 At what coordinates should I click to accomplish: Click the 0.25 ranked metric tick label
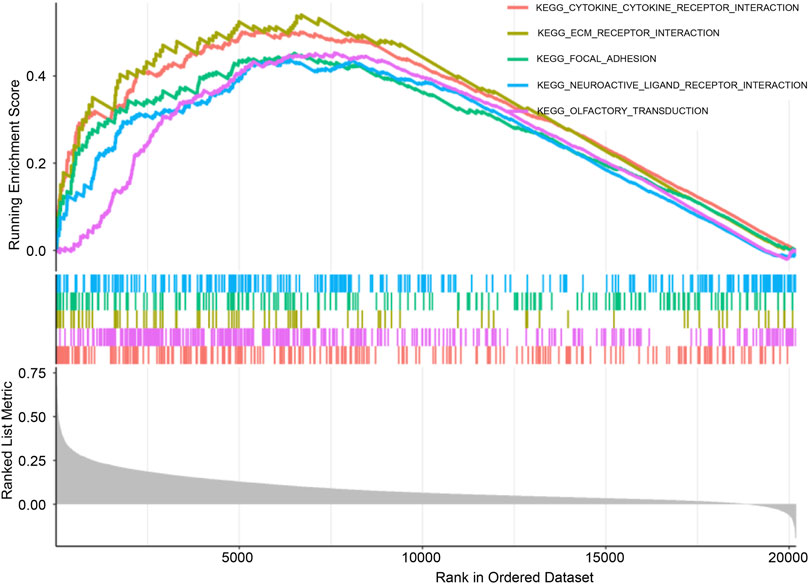click(x=32, y=461)
